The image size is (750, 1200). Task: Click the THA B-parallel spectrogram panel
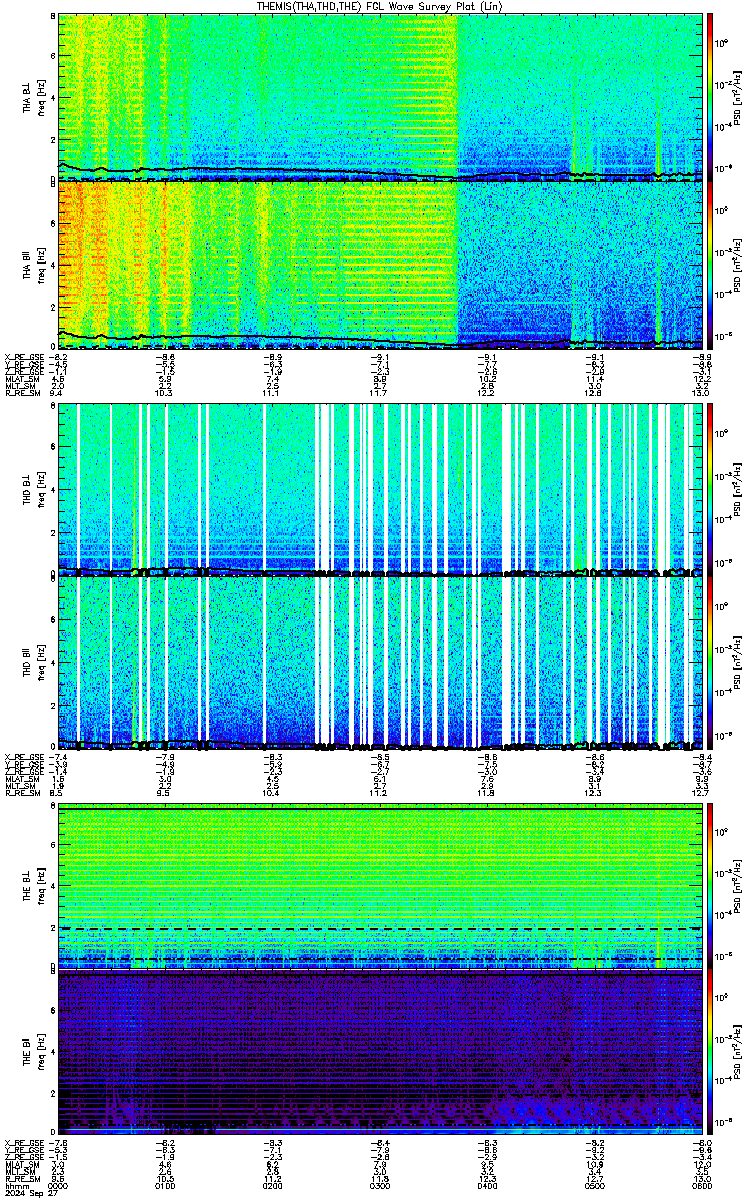click(379, 263)
